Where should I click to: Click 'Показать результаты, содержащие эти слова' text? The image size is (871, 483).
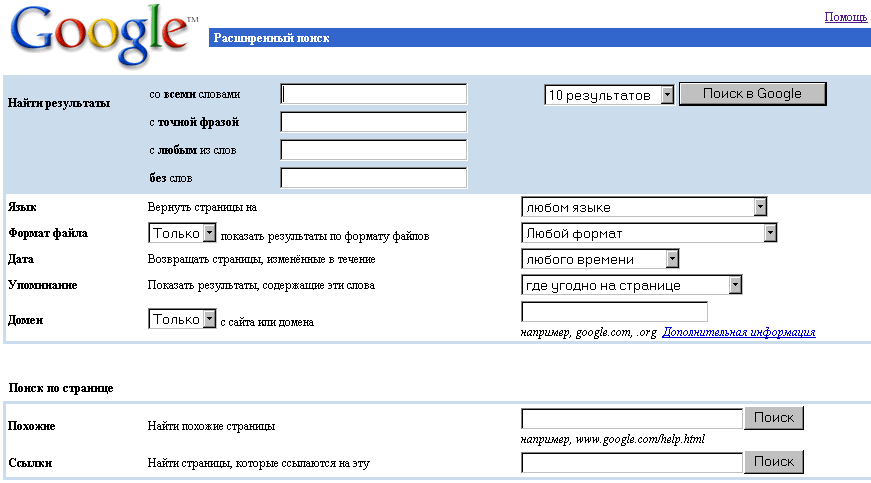click(x=261, y=285)
